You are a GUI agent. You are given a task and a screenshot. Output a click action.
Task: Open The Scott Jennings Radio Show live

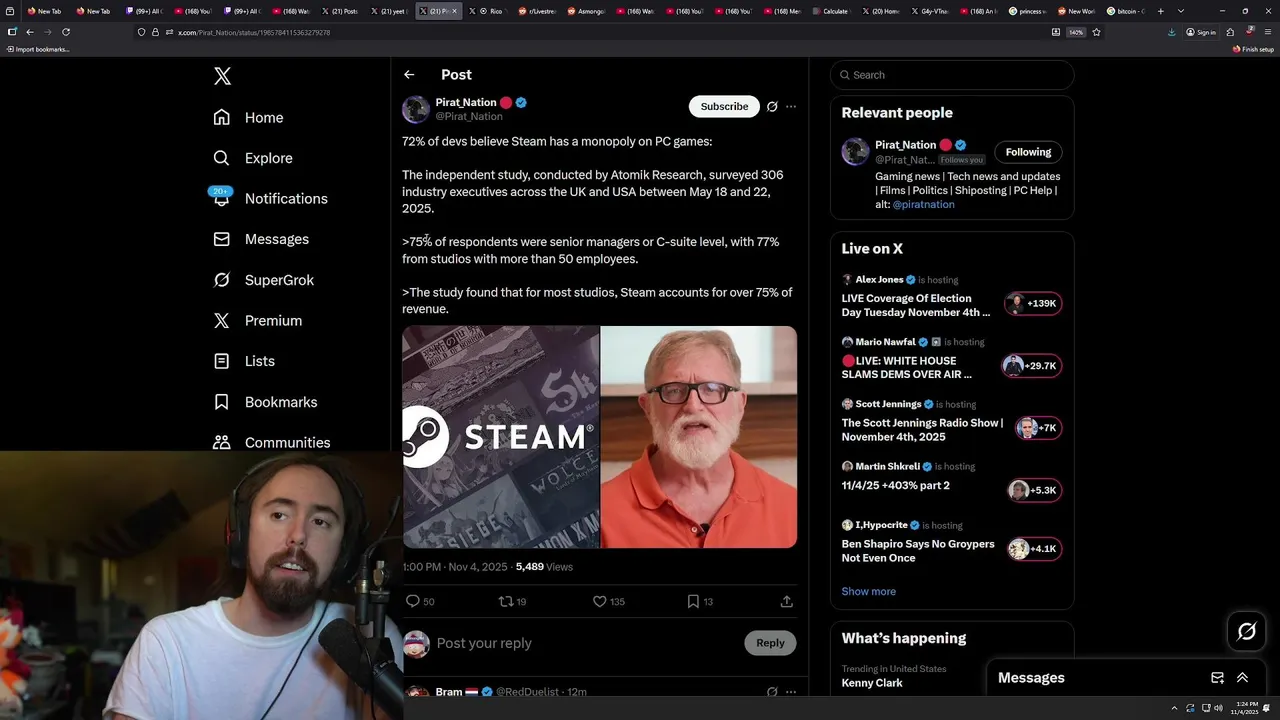(x=922, y=430)
